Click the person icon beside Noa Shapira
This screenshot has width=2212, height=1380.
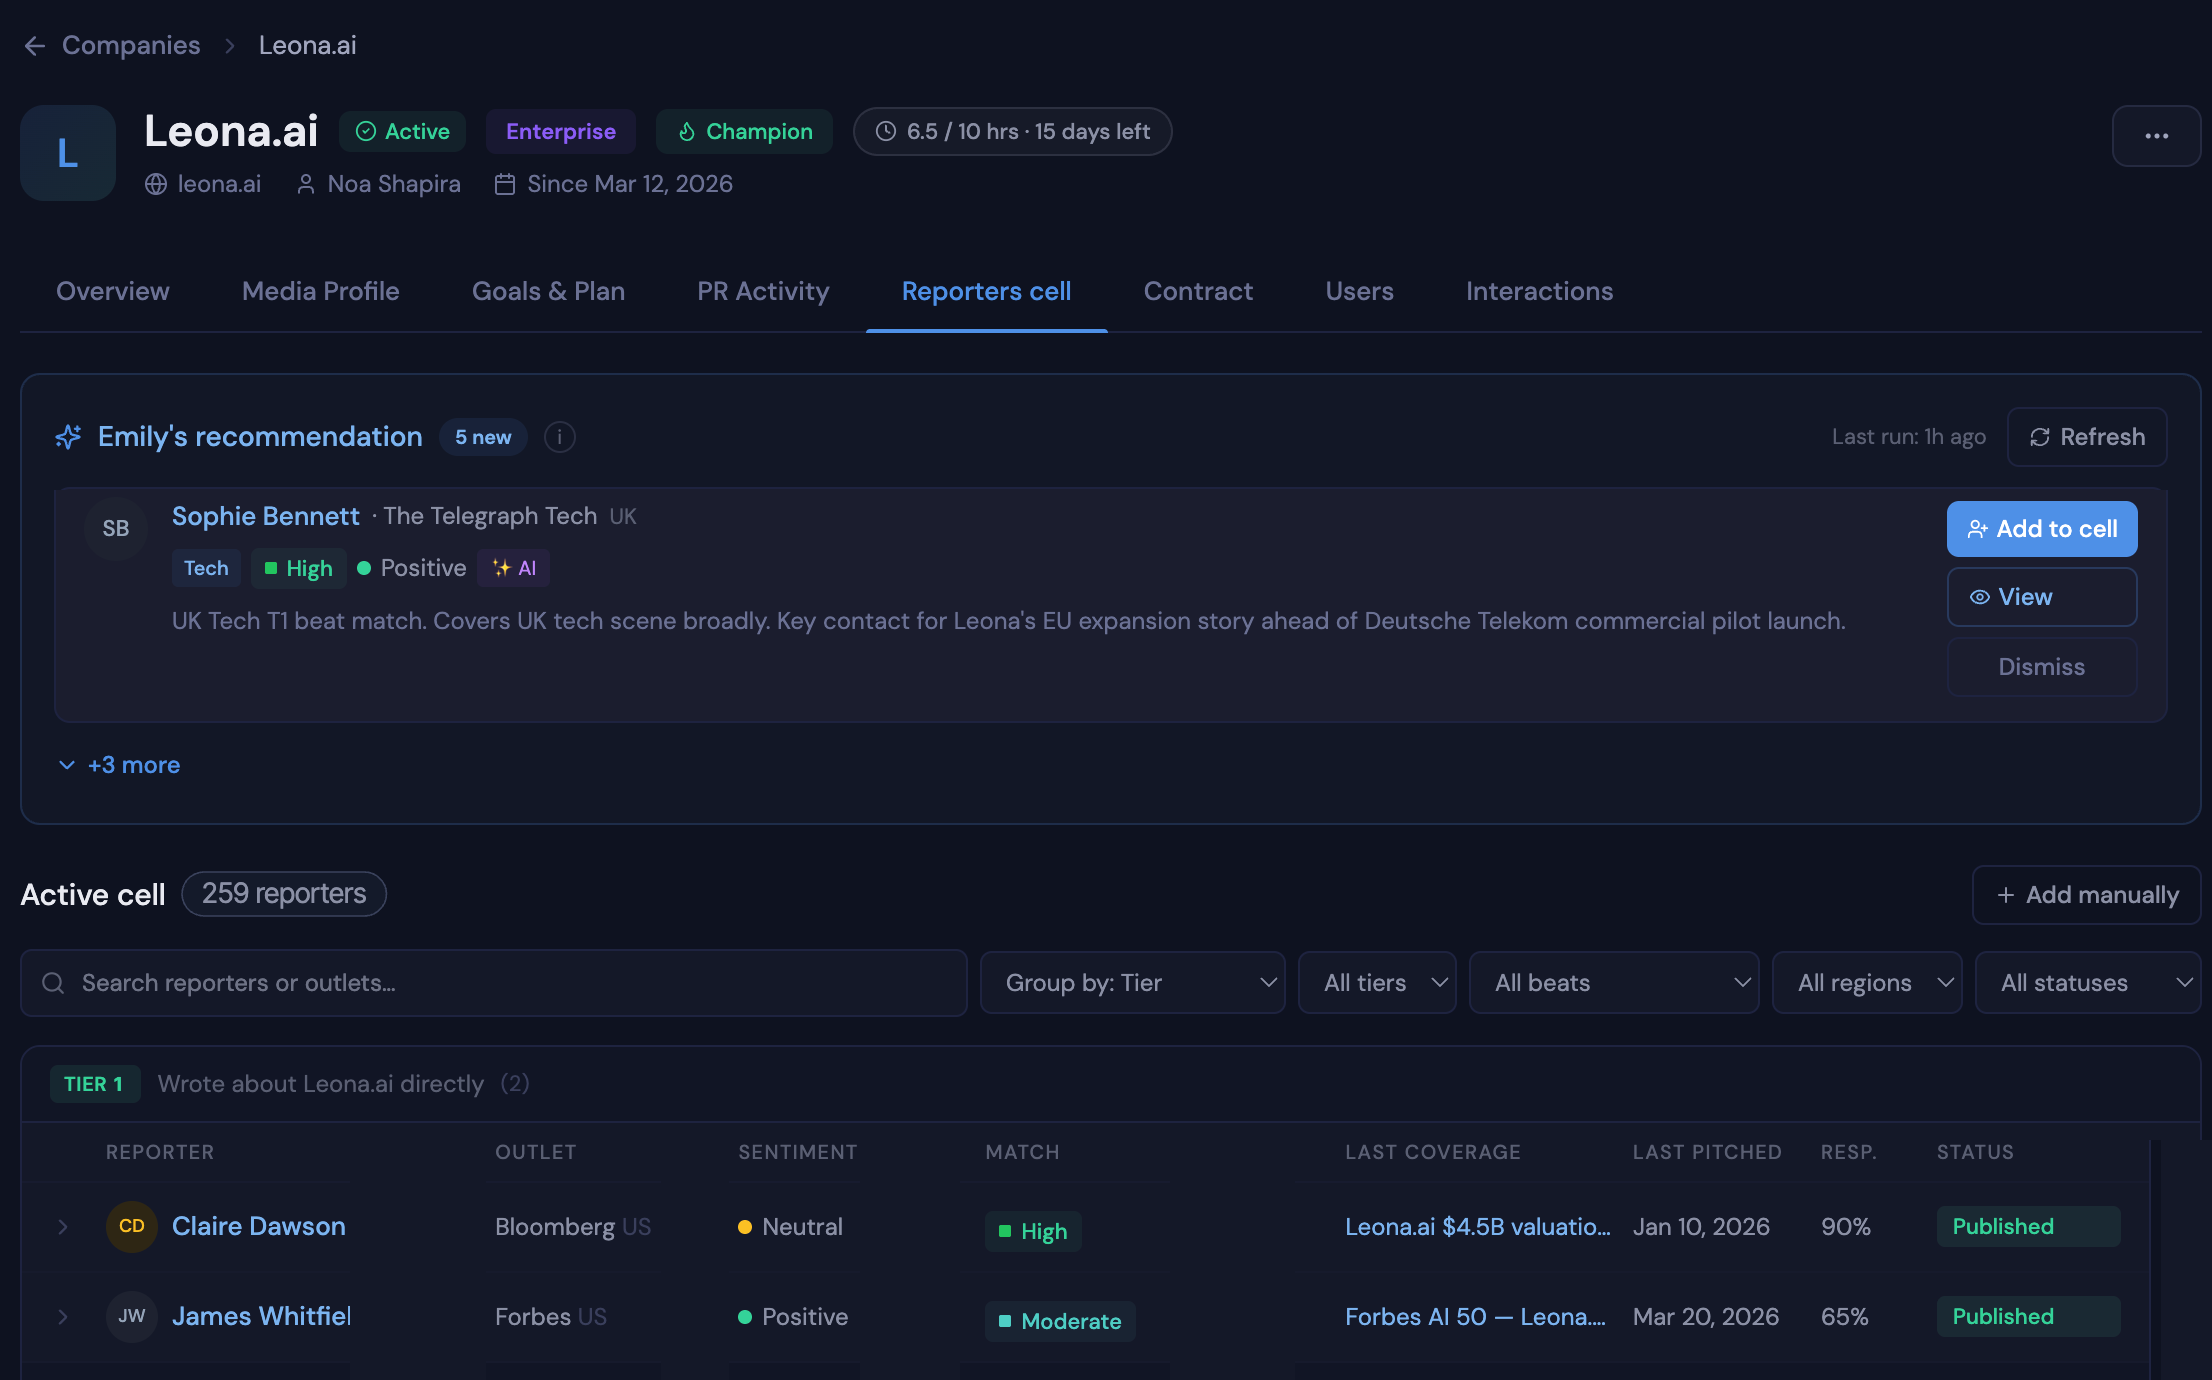[306, 184]
